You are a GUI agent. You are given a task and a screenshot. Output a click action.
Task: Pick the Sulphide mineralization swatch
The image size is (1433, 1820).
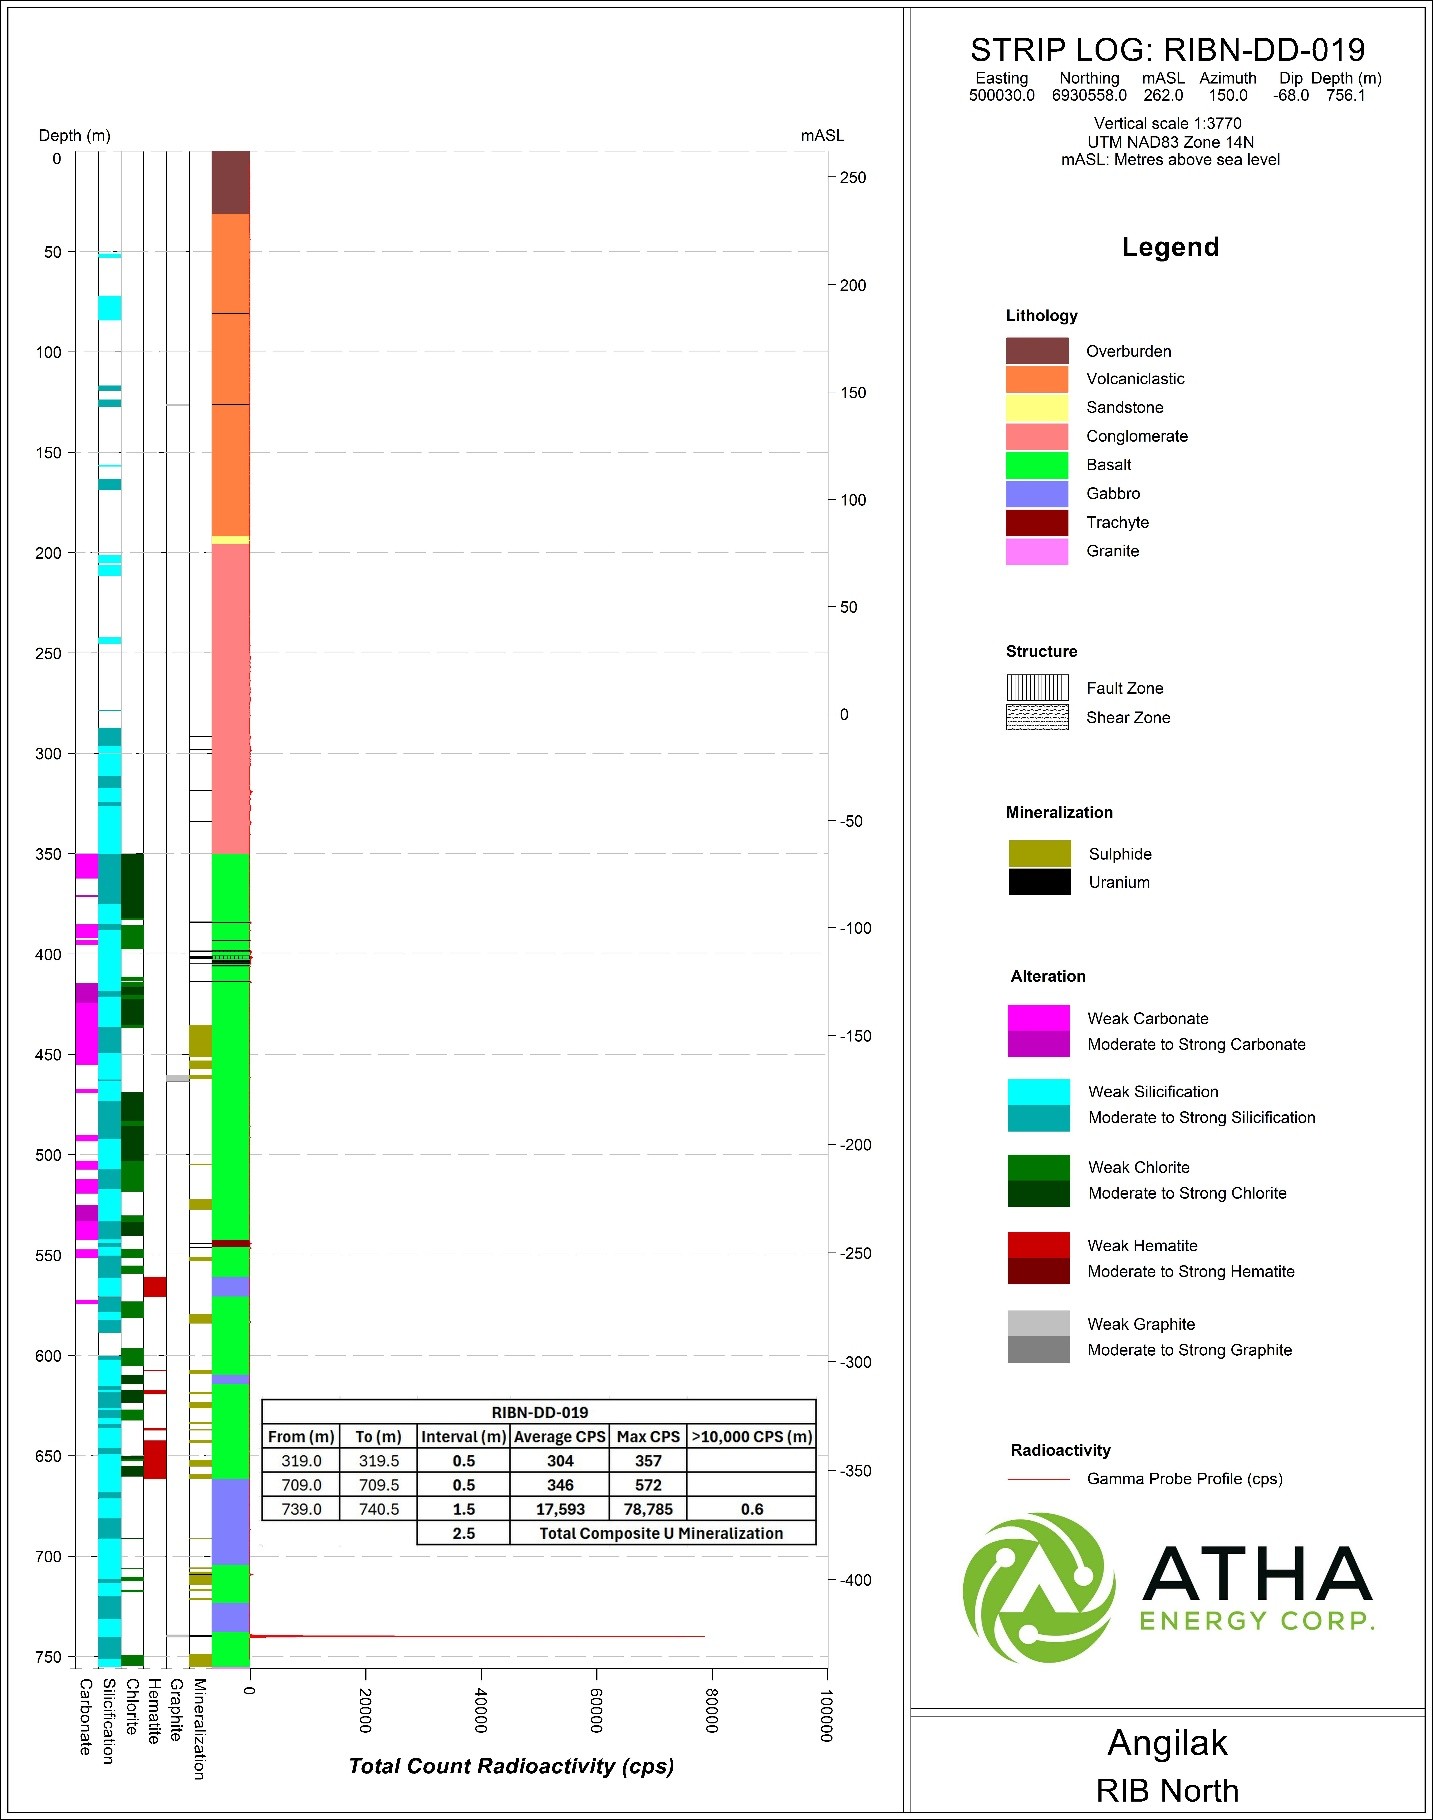coord(1040,854)
